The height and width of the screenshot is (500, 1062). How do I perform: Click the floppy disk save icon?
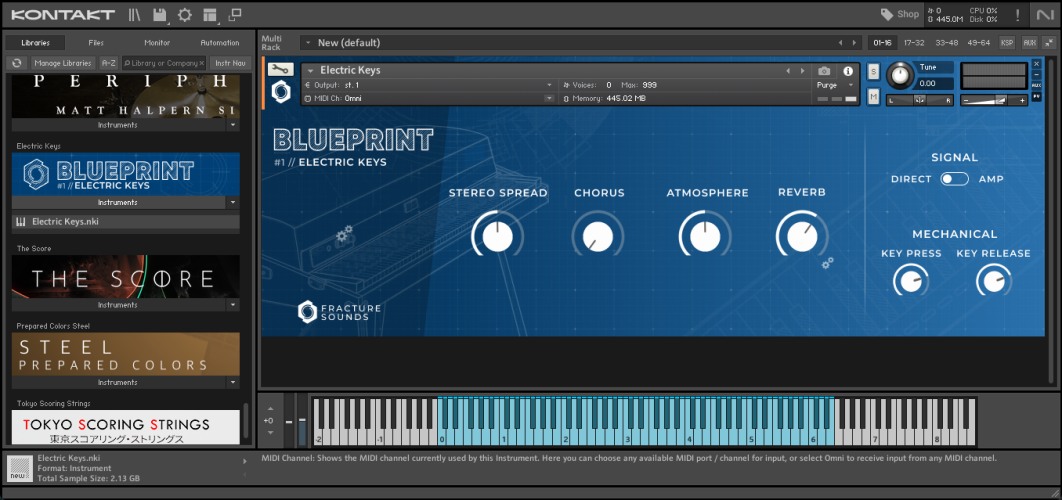click(160, 15)
